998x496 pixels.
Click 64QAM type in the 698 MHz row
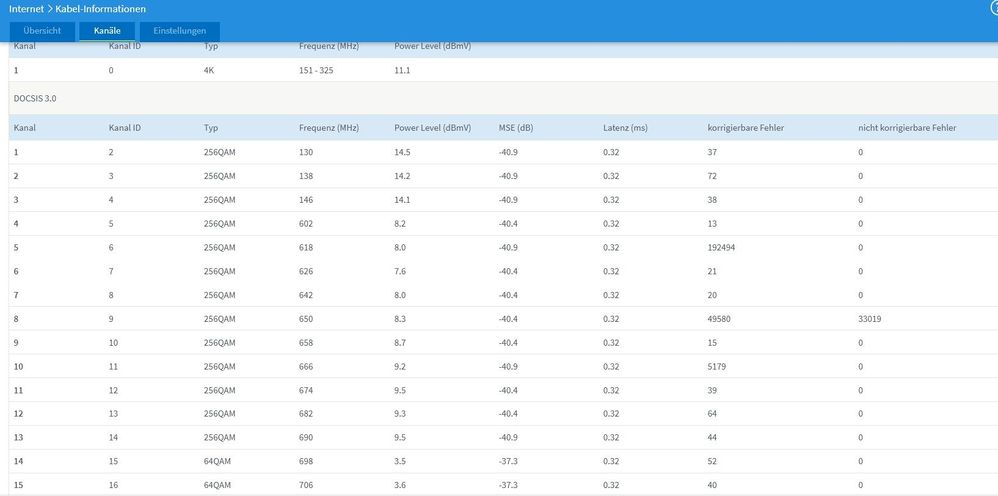tap(217, 461)
